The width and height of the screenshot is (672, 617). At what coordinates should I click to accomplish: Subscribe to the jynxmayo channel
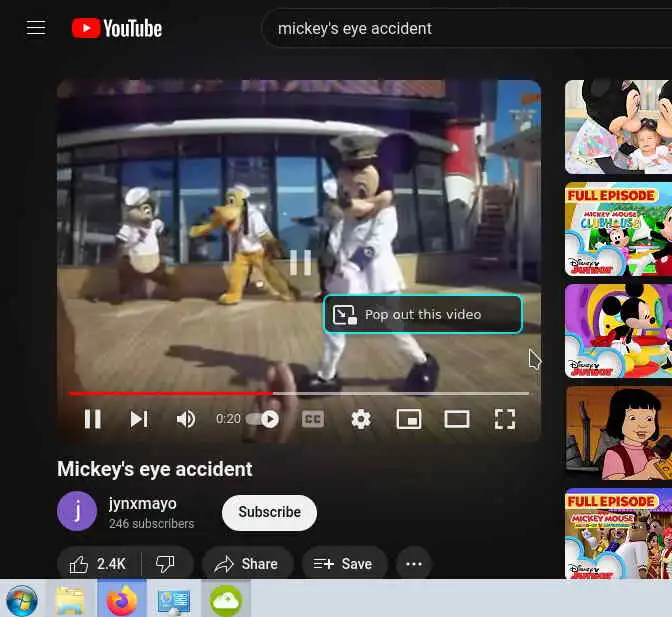pos(269,512)
